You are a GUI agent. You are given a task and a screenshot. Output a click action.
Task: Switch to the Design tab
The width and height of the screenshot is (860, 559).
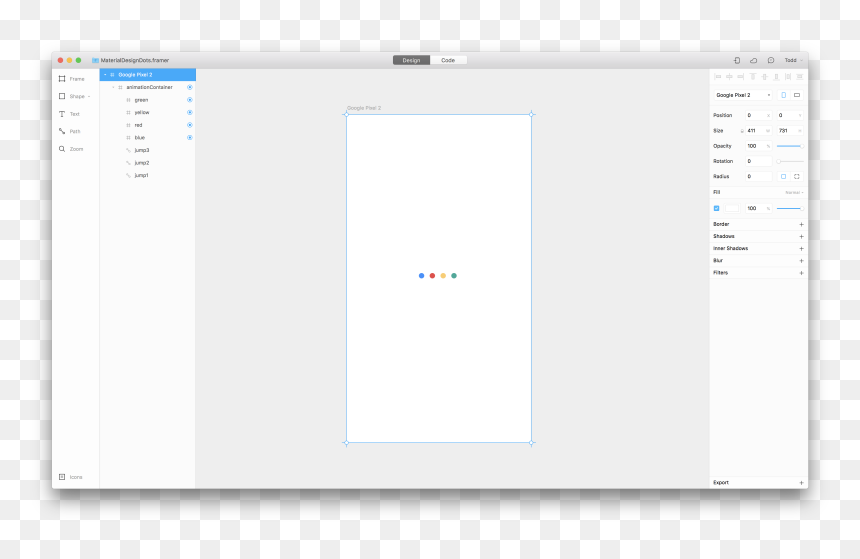click(411, 60)
